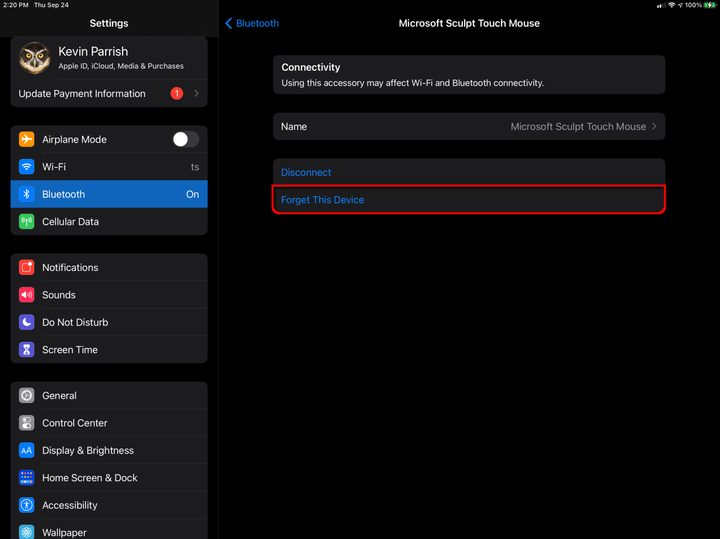Viewport: 720px width, 539px height.
Task: Go back using the Bluetooth chevron
Action: pos(229,23)
